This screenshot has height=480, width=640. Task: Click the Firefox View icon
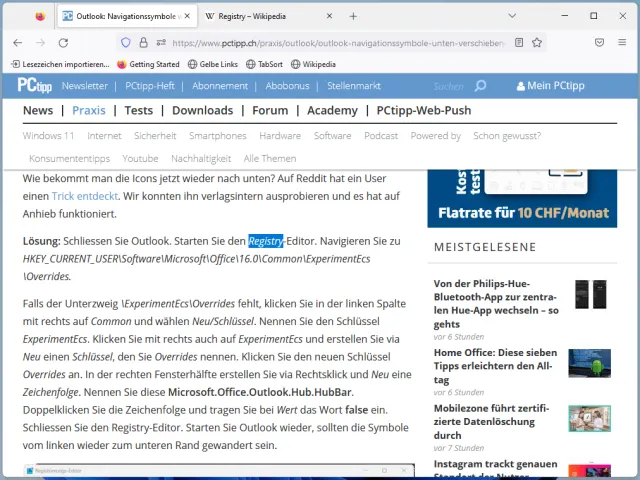click(x=40, y=16)
